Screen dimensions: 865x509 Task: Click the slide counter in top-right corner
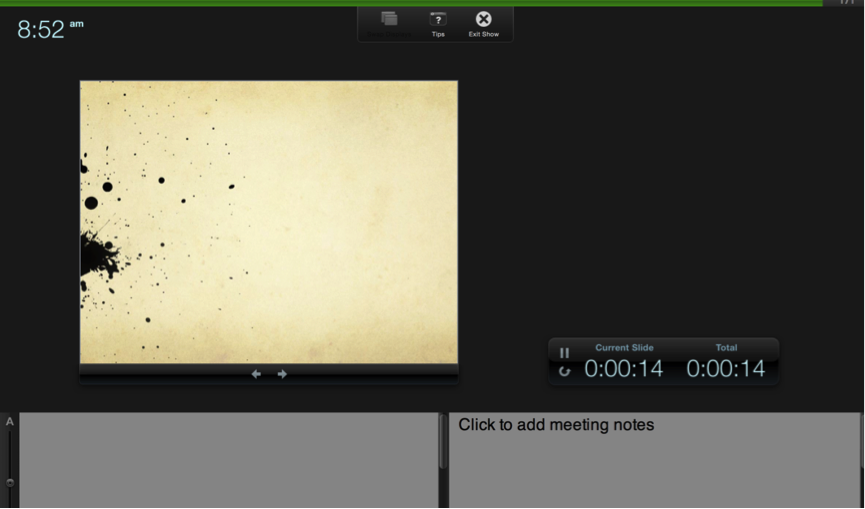point(845,3)
